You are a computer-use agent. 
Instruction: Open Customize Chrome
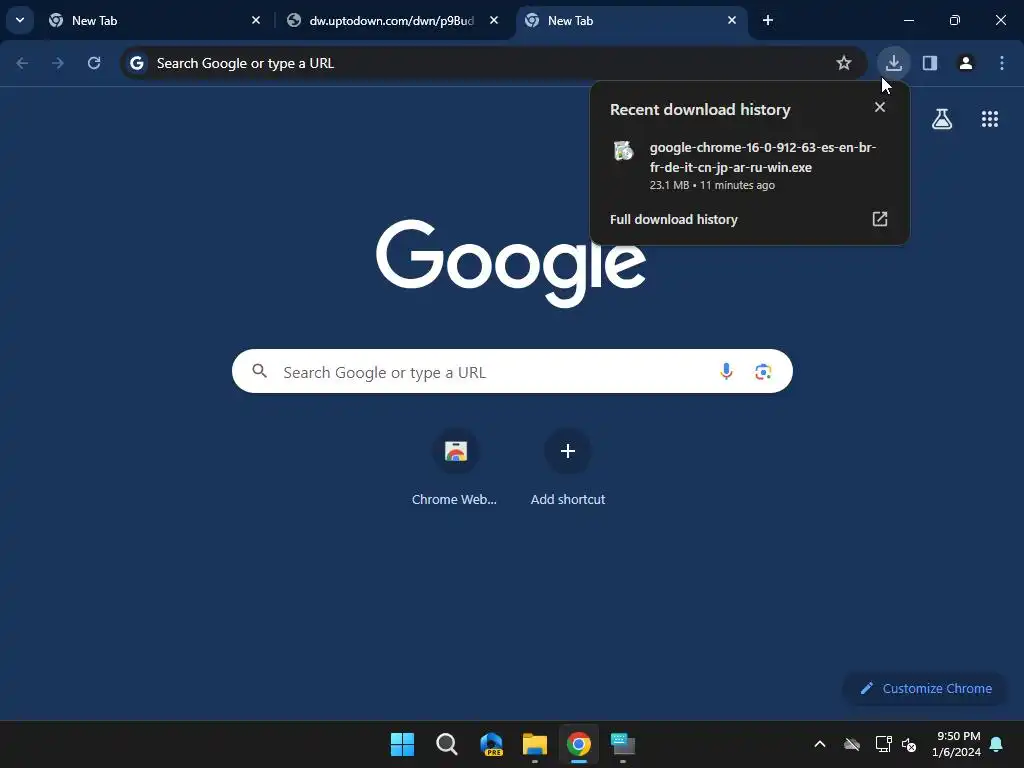coord(926,688)
